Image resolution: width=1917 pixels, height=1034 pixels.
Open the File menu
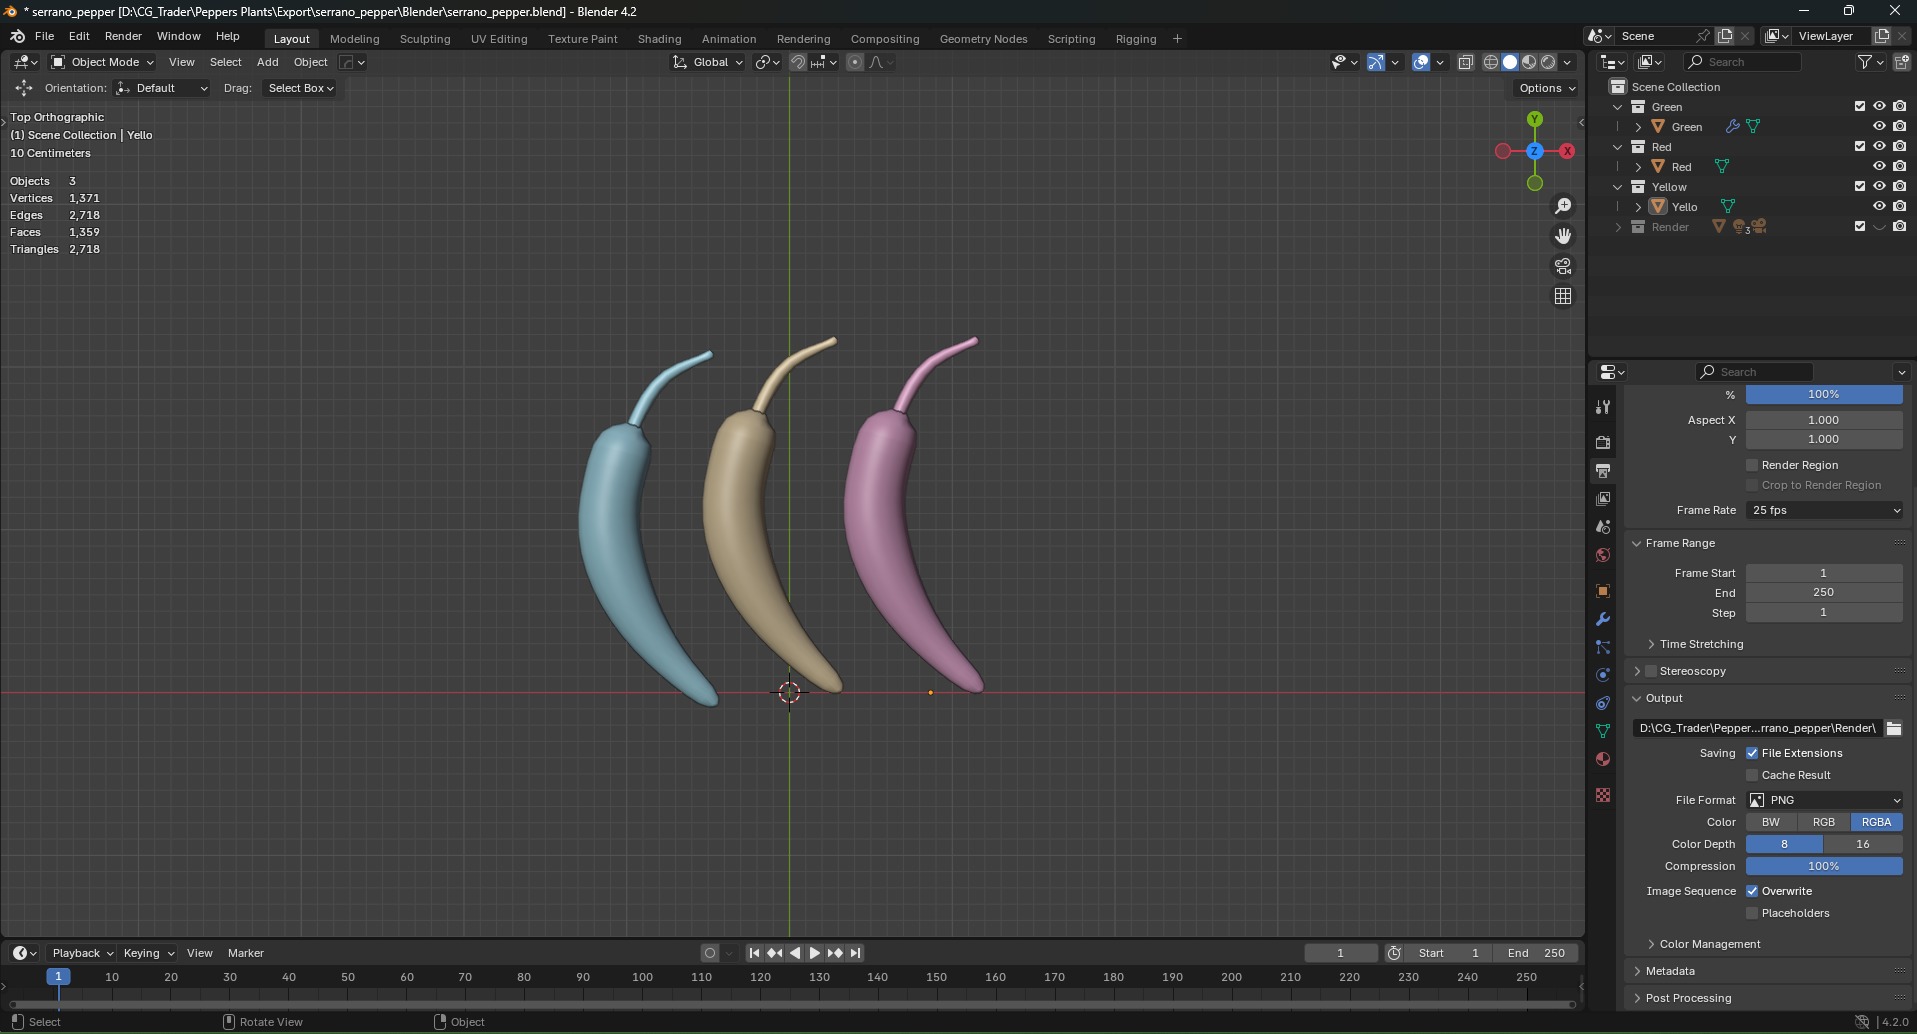coord(44,36)
